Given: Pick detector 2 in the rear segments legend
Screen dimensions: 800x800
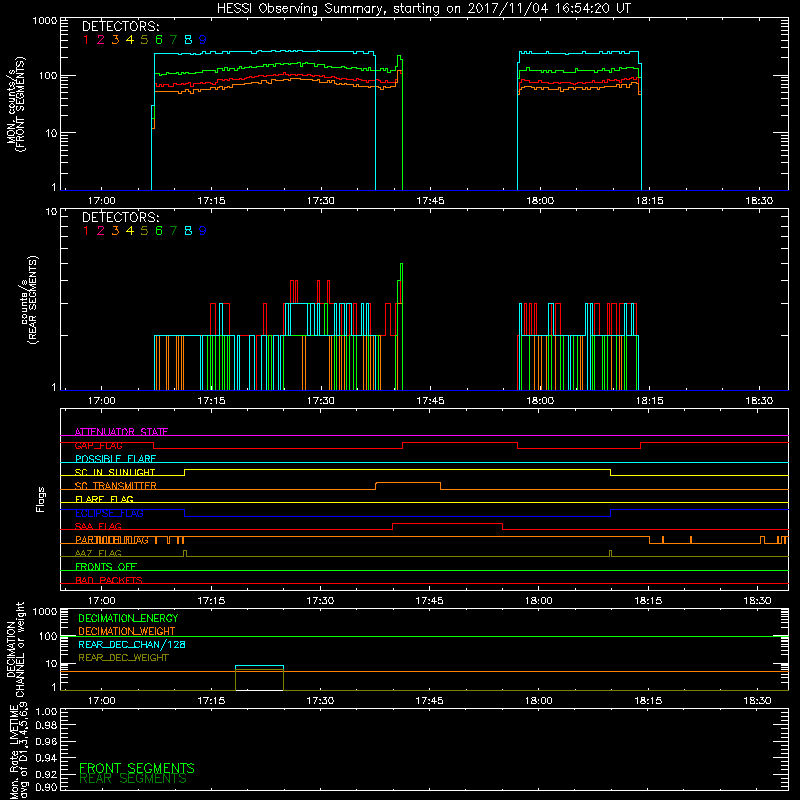Looking at the screenshot, I should tap(101, 231).
